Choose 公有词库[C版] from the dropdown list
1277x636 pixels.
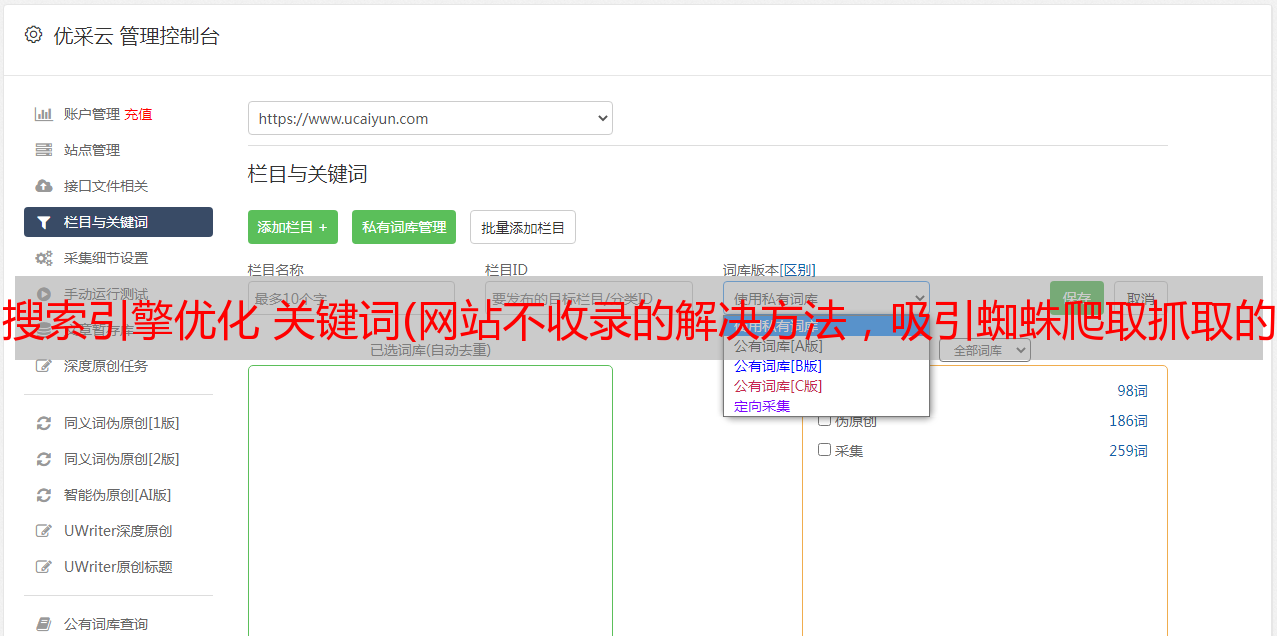pos(826,386)
